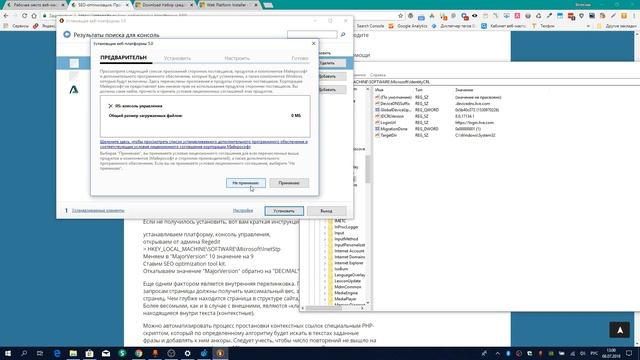Click the 'Не принимаю' decline button

tap(246, 183)
